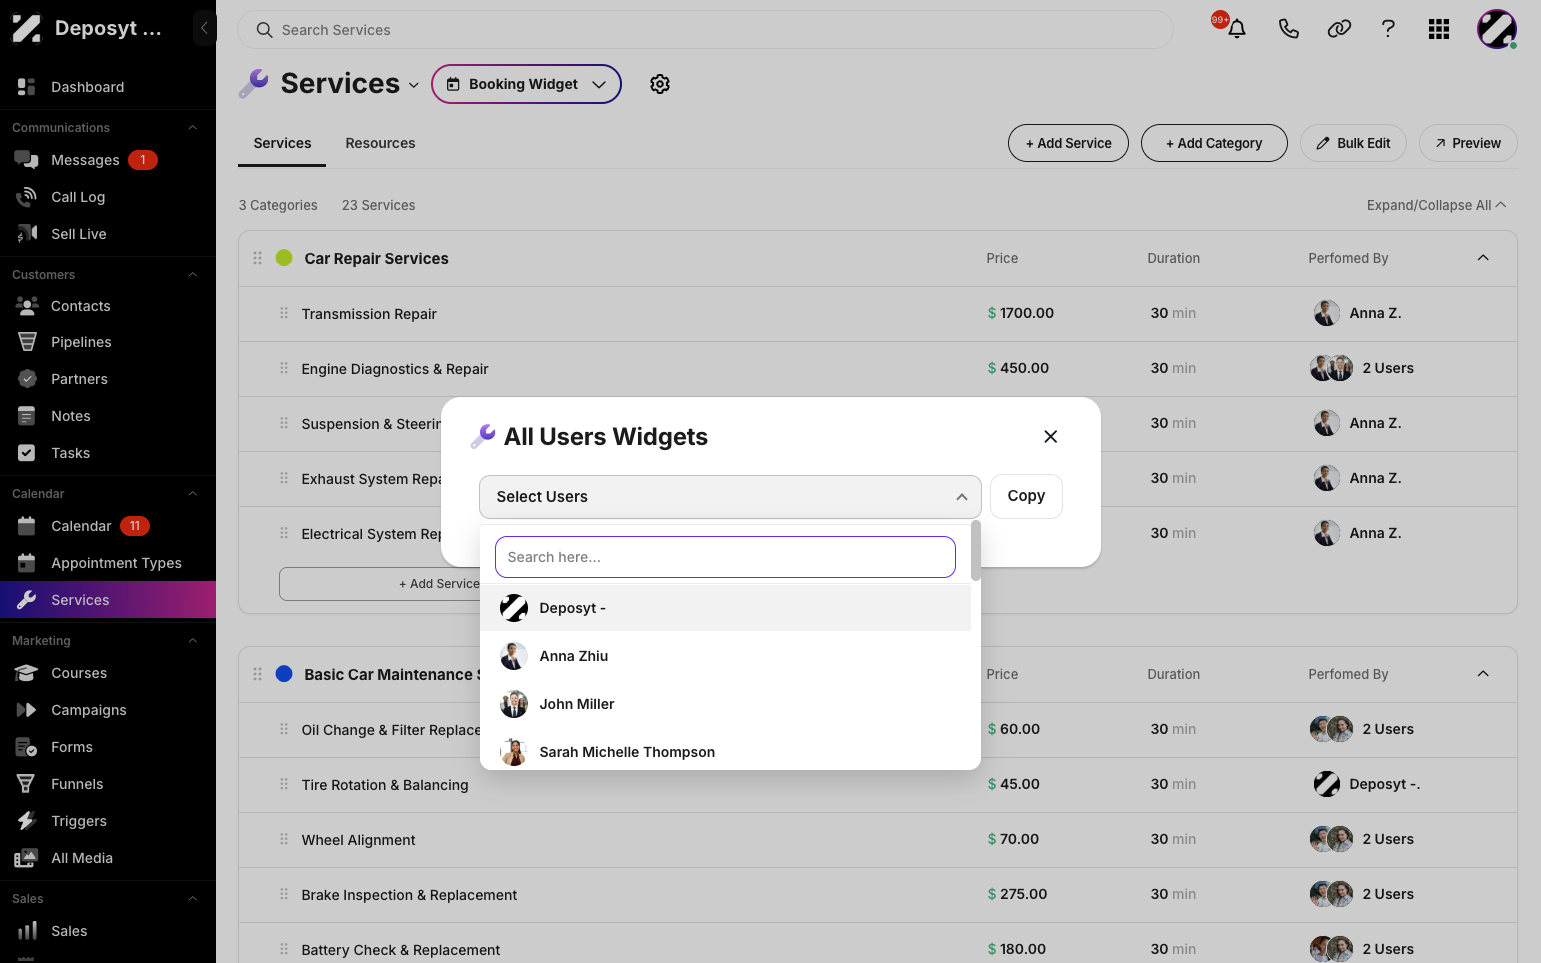Image resolution: width=1541 pixels, height=963 pixels.
Task: Open Appointment Types in the sidebar
Action: click(108, 563)
